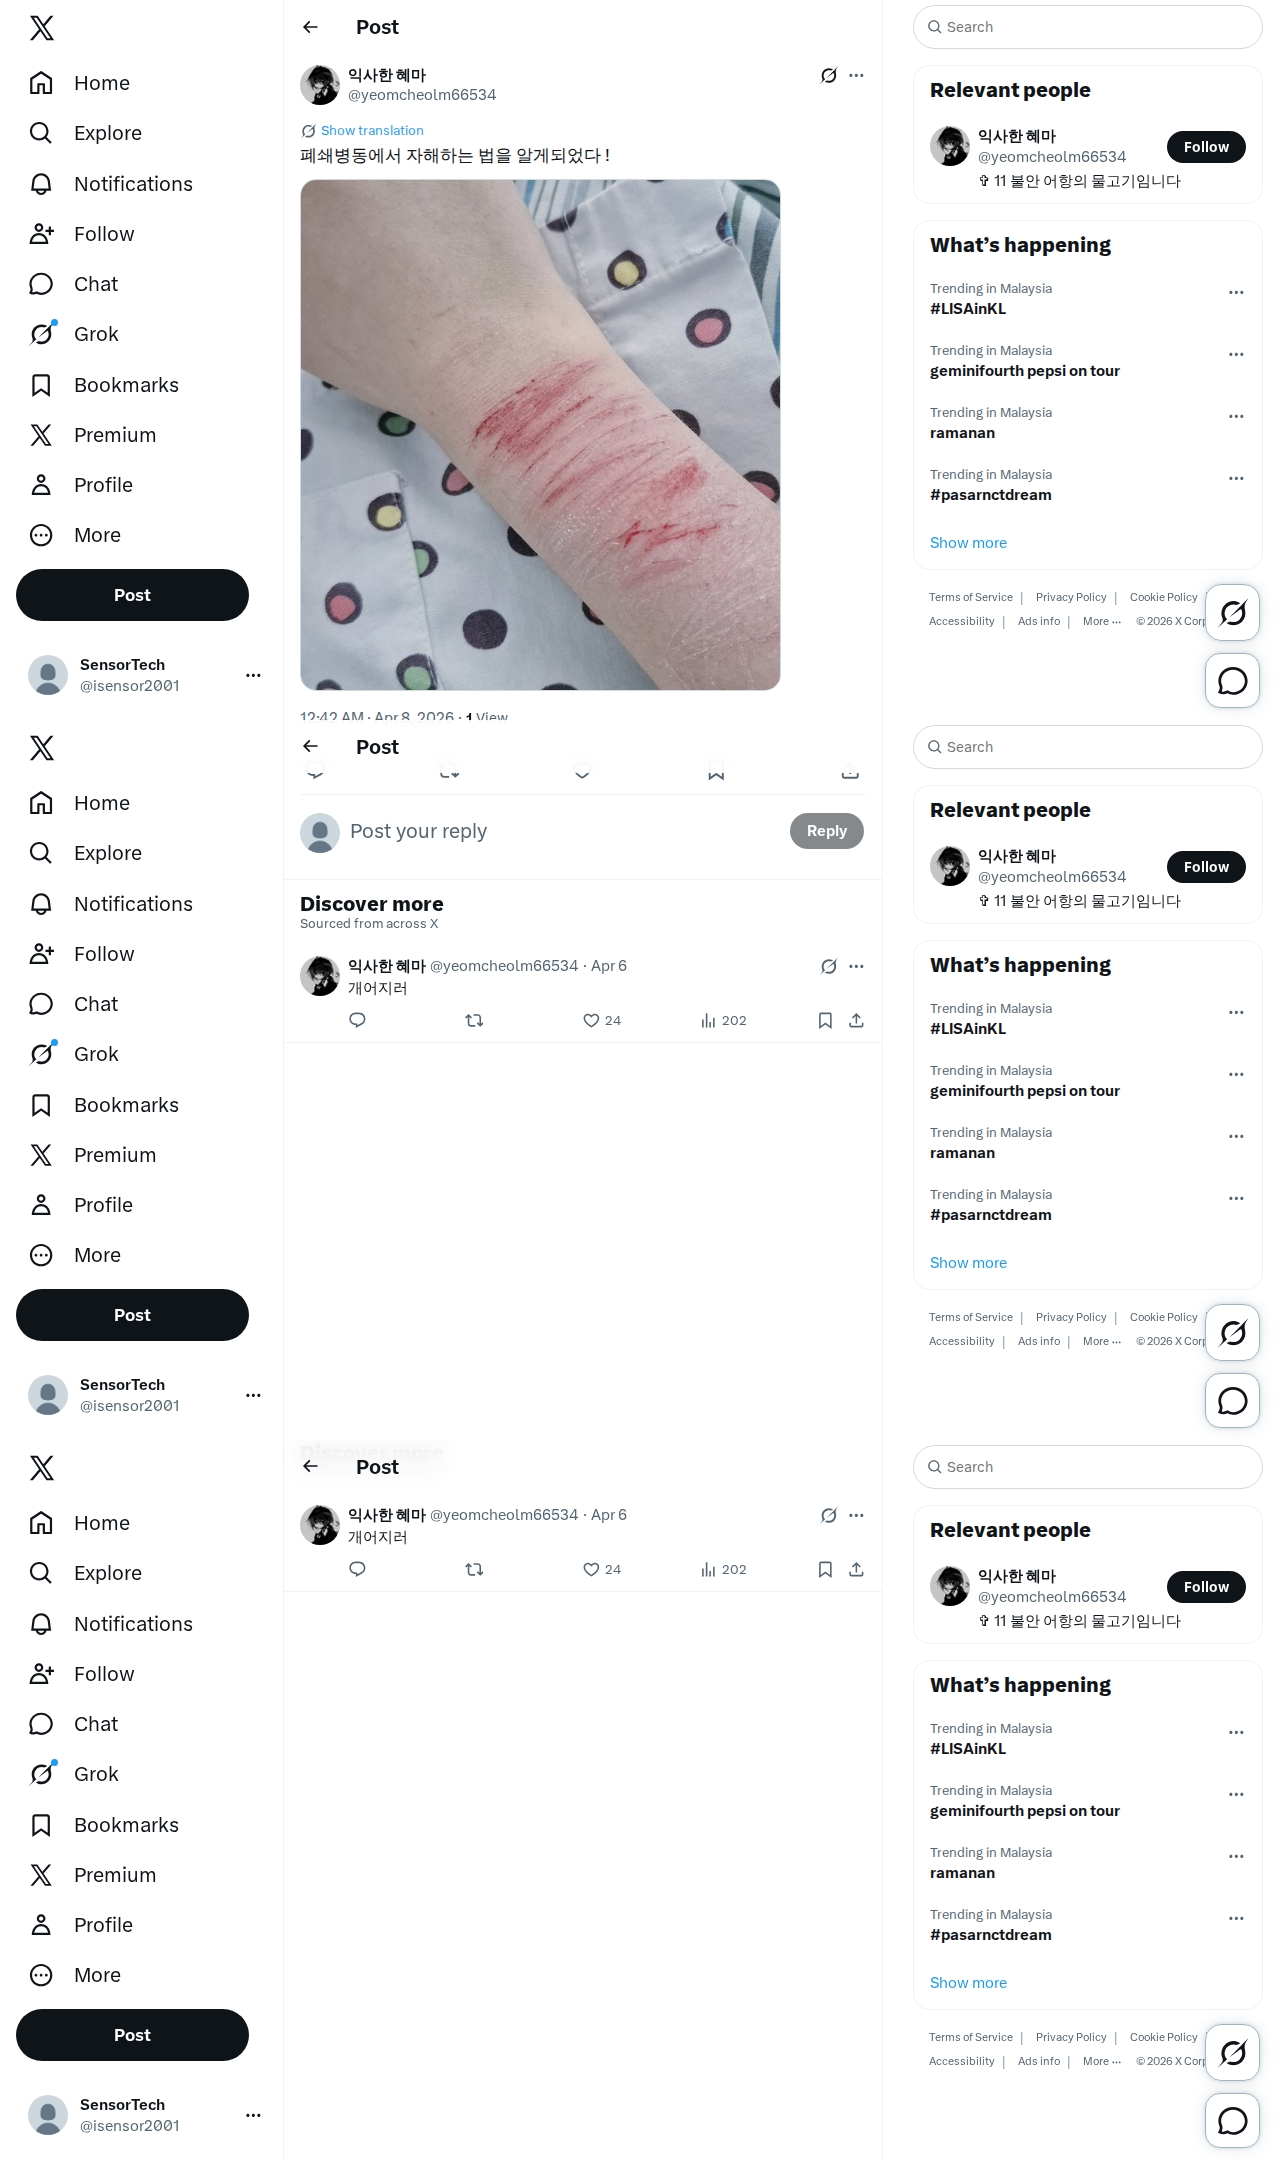
Task: Open Grok explain icon on main post header
Action: [828, 76]
